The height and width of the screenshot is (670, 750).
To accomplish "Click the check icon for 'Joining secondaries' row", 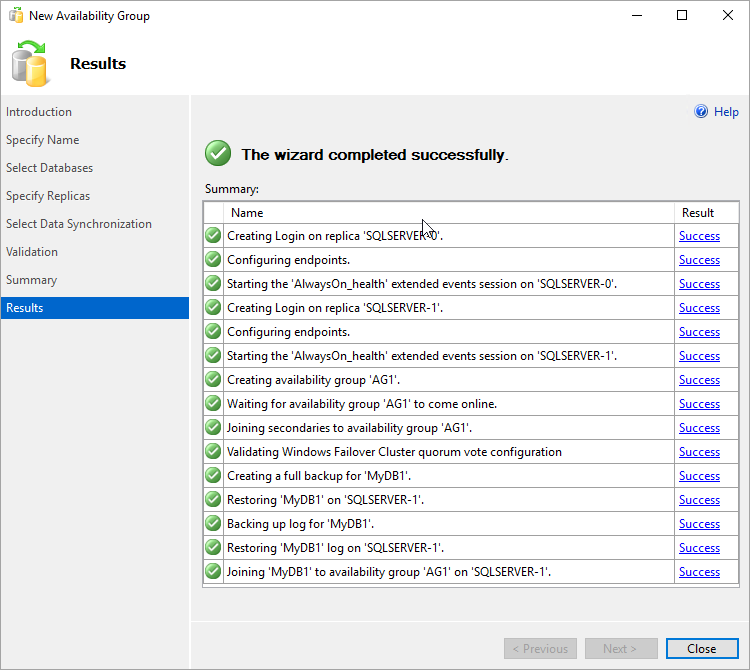I will click(213, 428).
